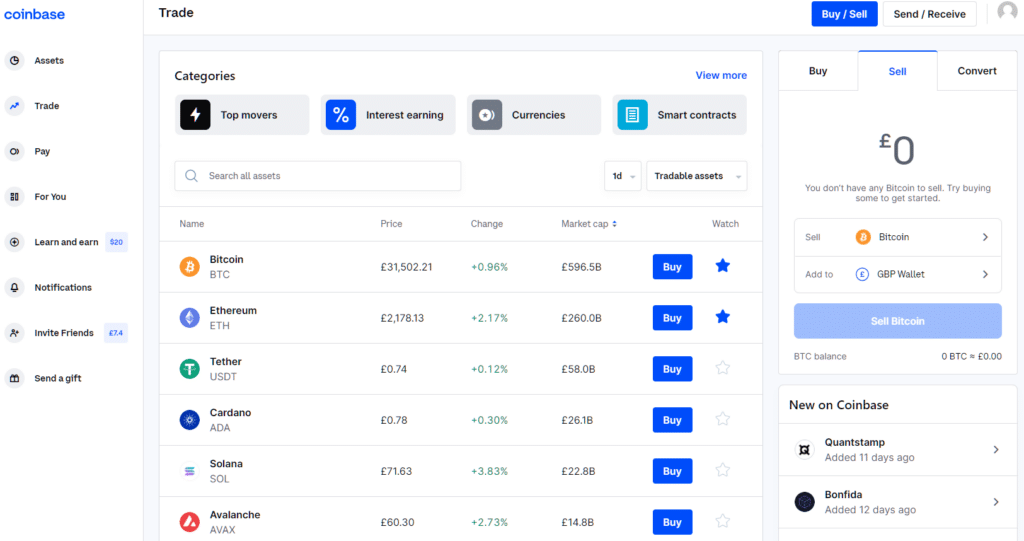Add Avalanche to watchlist star
The width and height of the screenshot is (1024, 541).
click(x=722, y=521)
